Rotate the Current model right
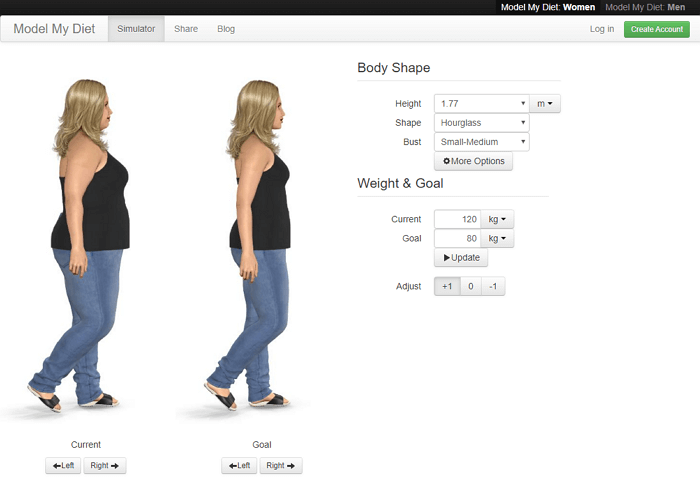700x488 pixels. coord(105,465)
